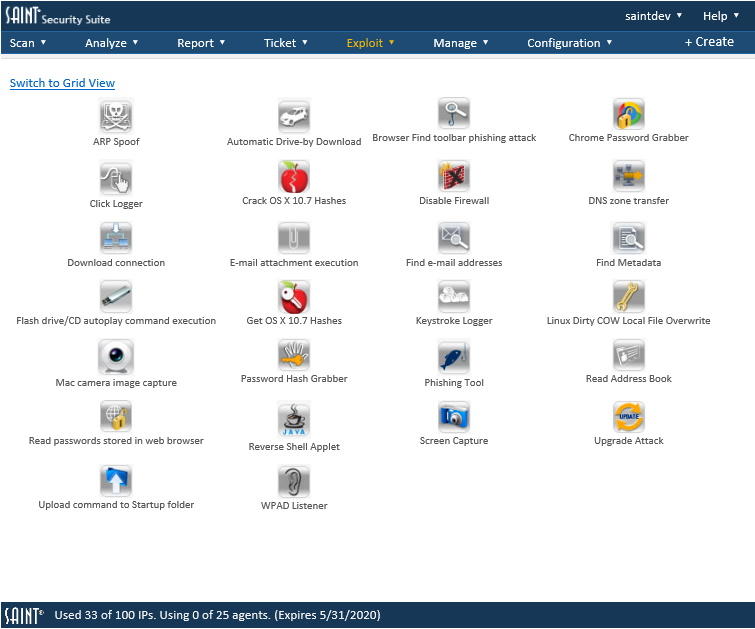
Task: Expand the Ticket menu arrow
Action: click(305, 42)
